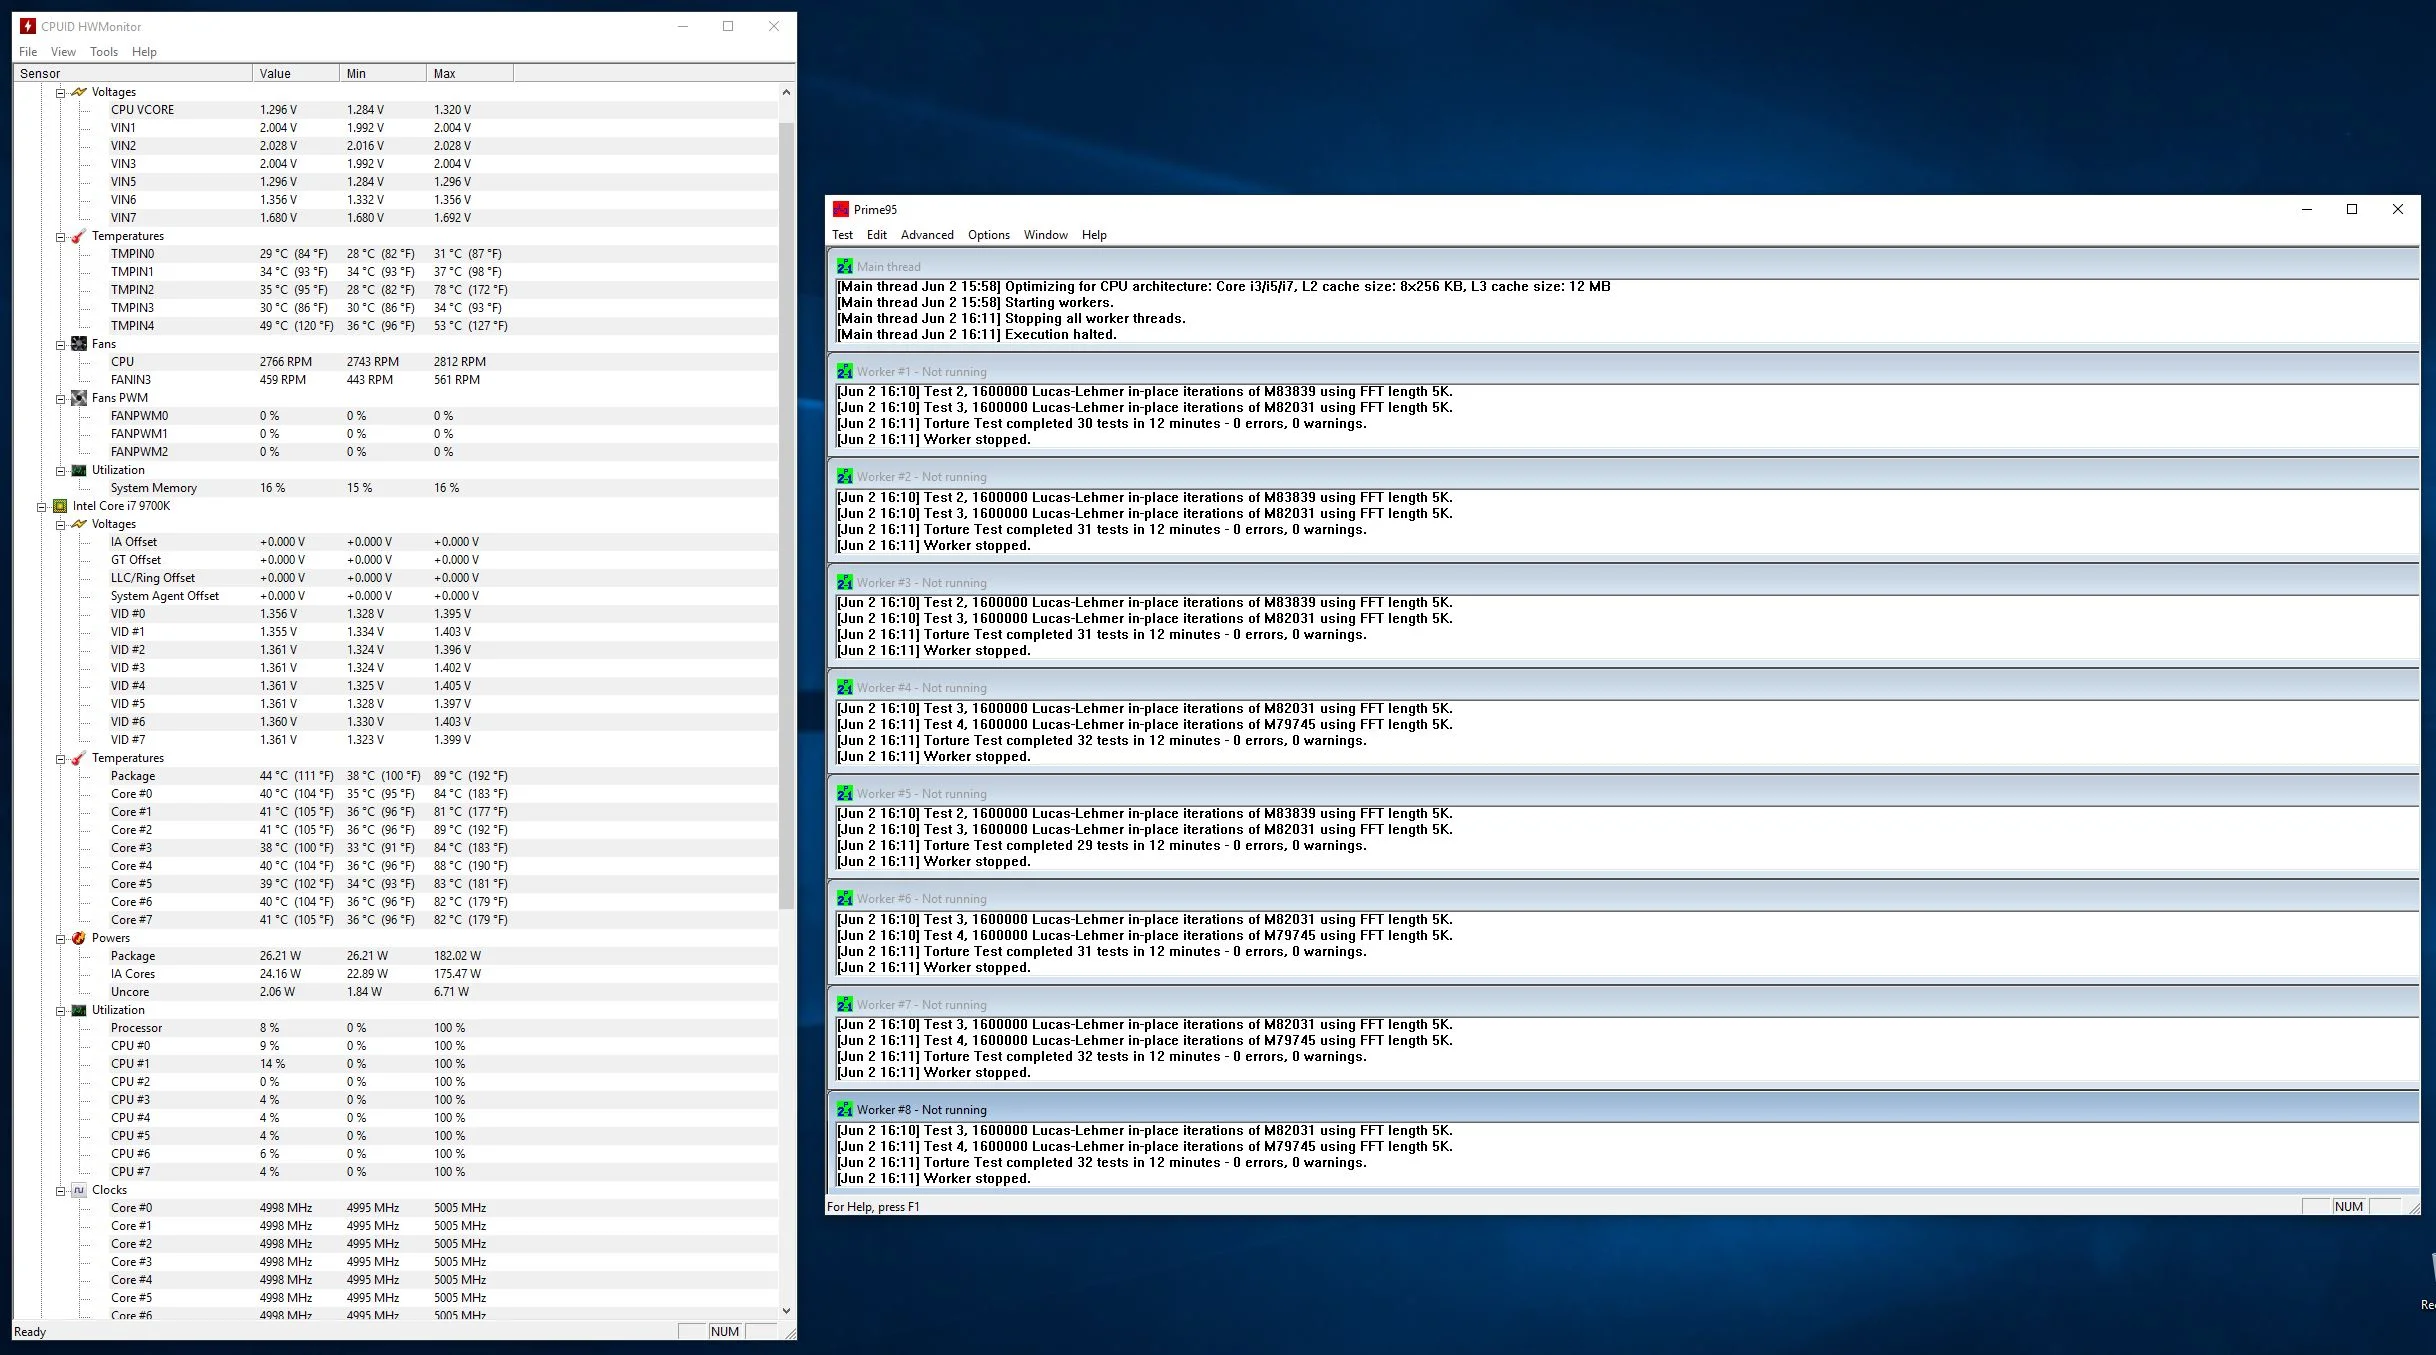The image size is (2436, 1355).
Task: Click the CPU Temperatures thermometer icon above Package
Action: point(79,758)
